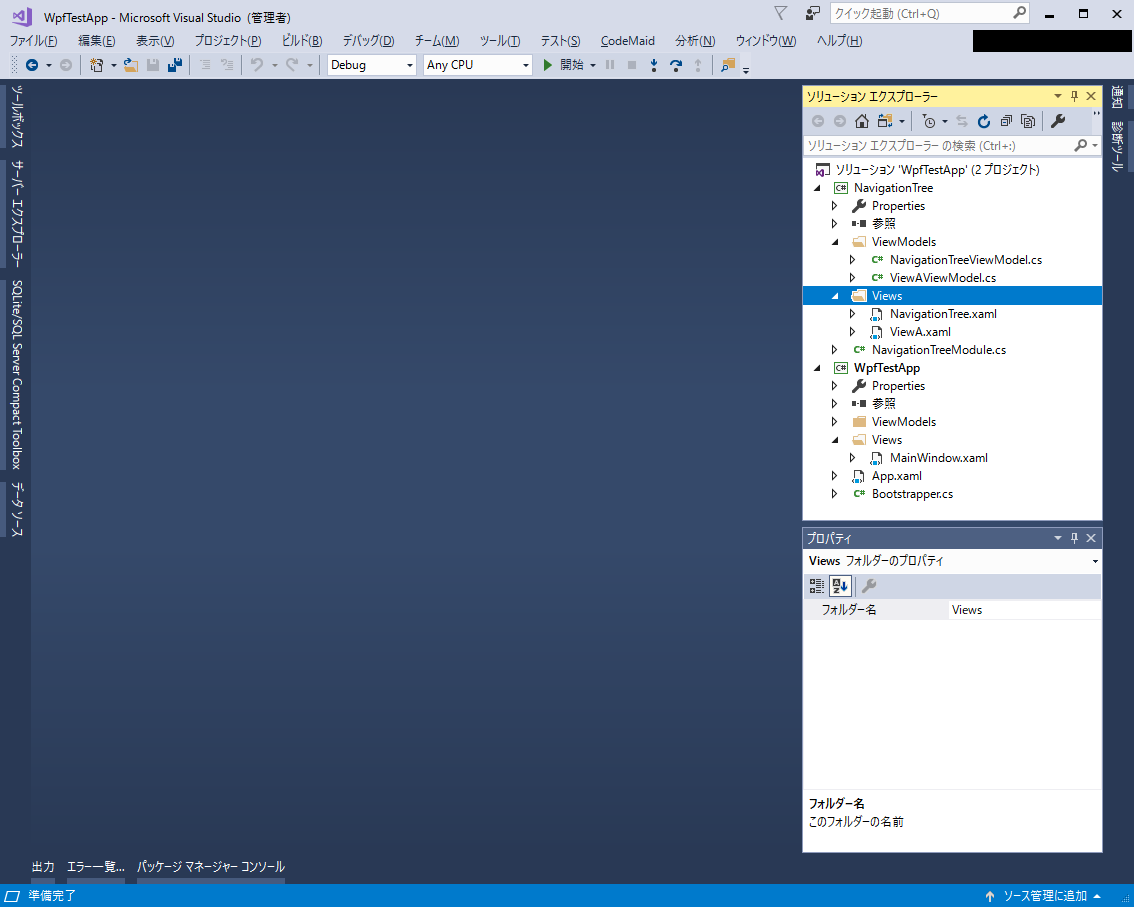The width and height of the screenshot is (1134, 907).
Task: Open Properties via wrench icon in Solution Explorer
Action: pos(1057,121)
